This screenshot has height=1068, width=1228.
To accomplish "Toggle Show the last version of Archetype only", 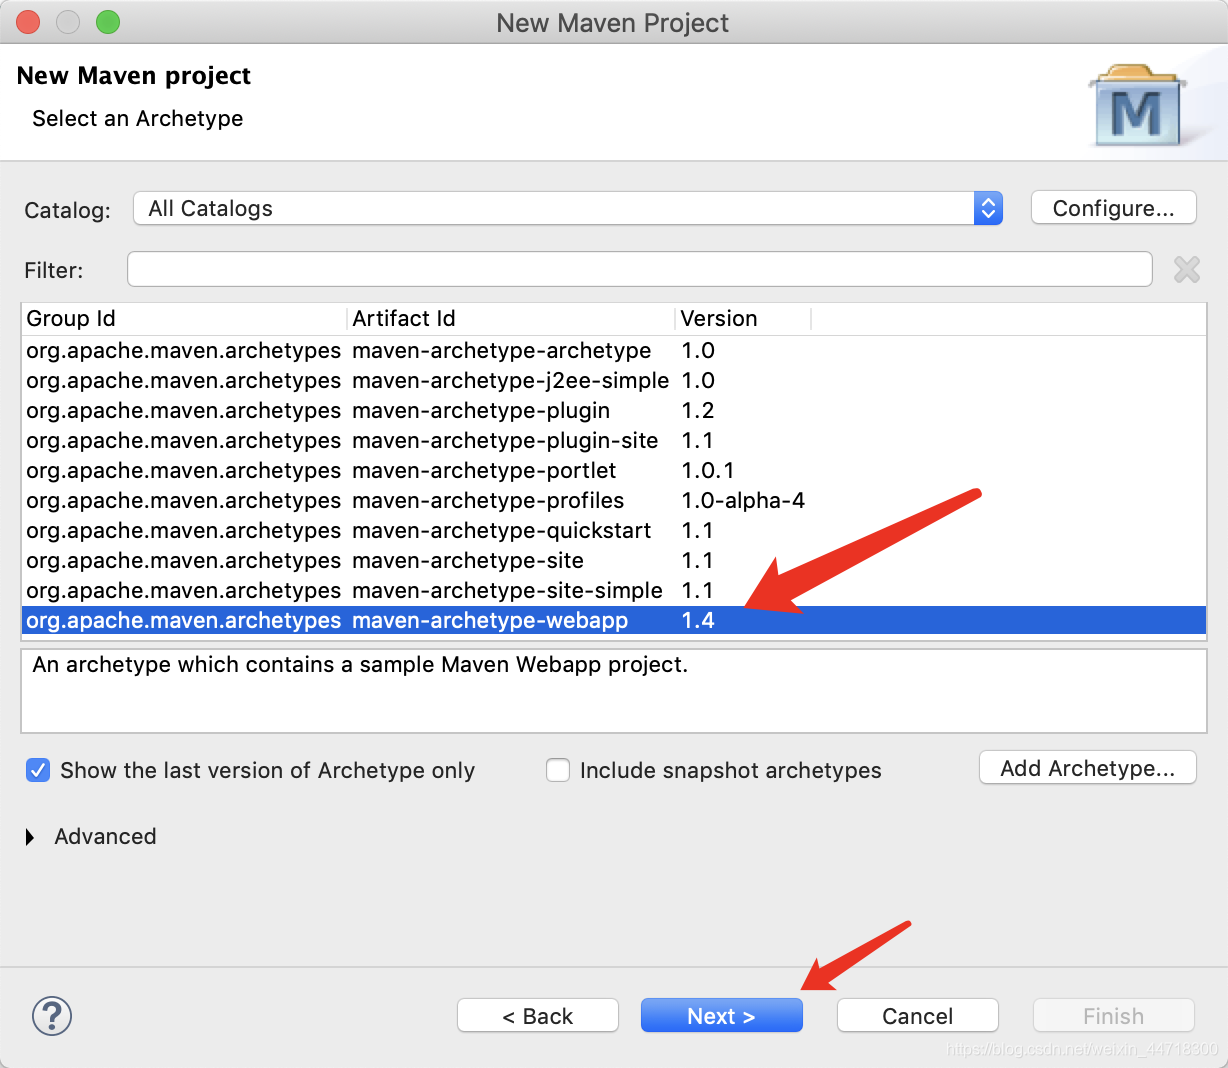I will (x=38, y=770).
